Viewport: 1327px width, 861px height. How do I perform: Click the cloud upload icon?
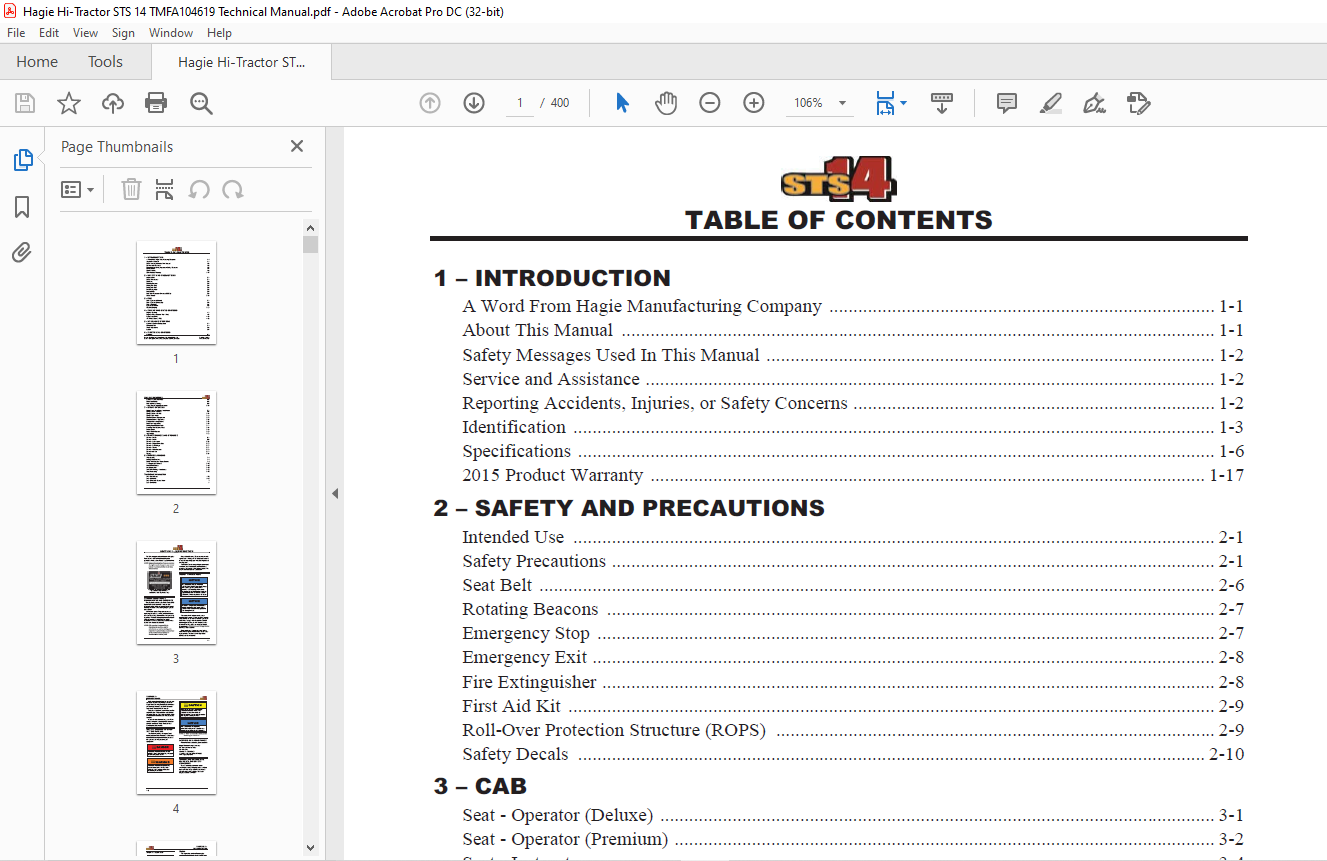[x=113, y=103]
